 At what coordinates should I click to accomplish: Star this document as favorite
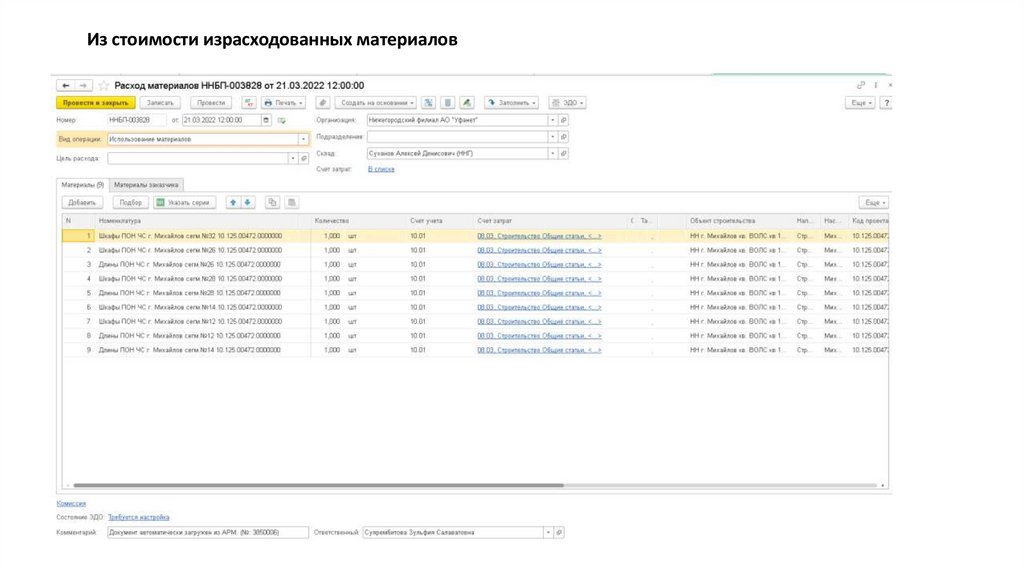(x=102, y=86)
